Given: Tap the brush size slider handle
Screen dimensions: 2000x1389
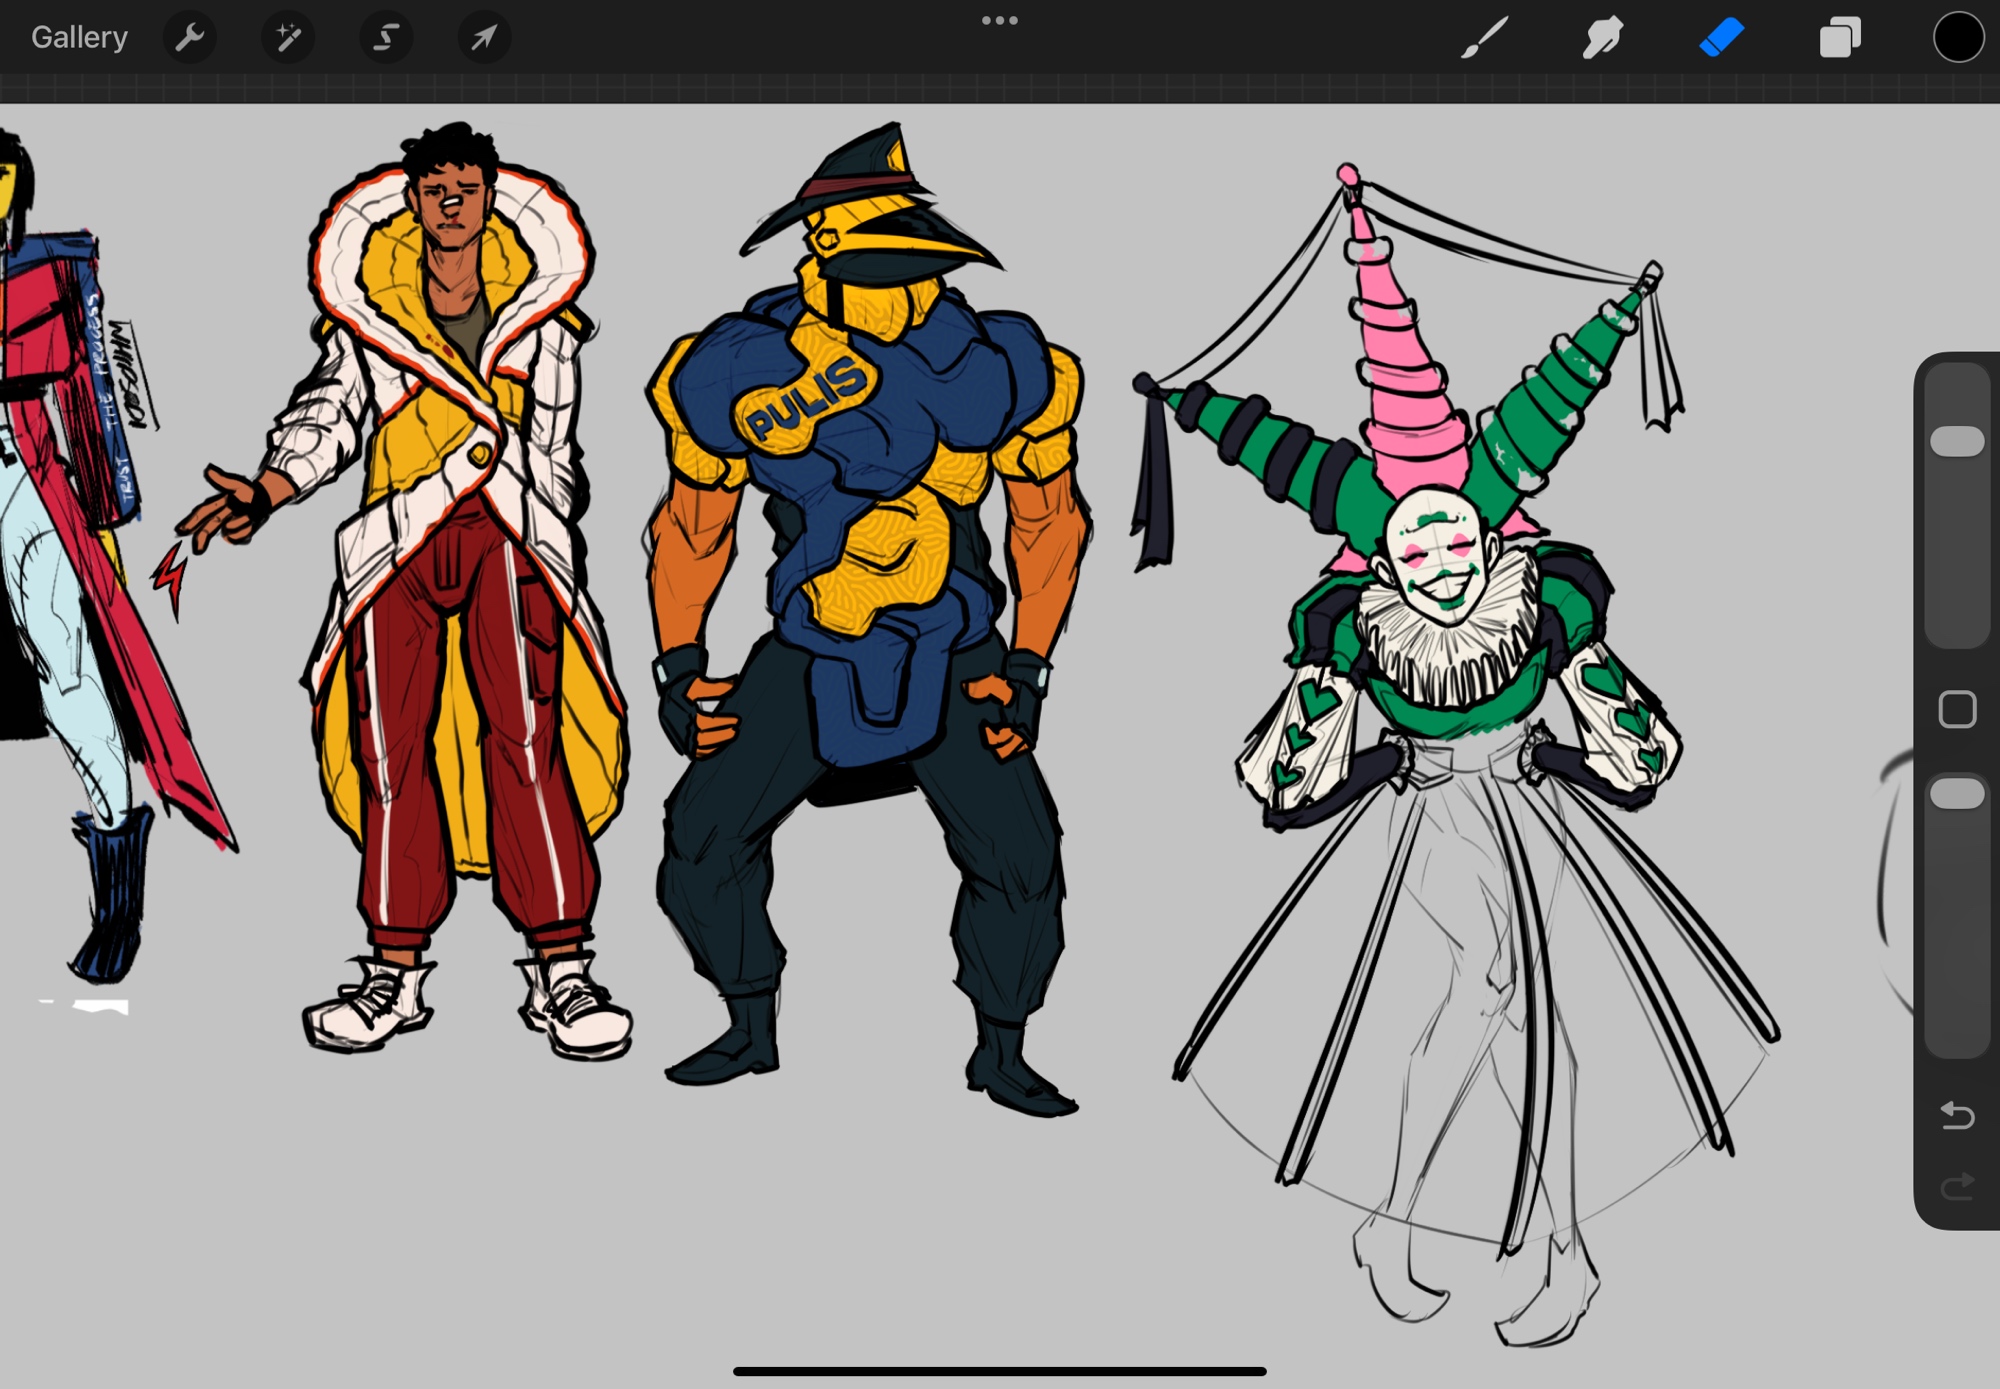Looking at the screenshot, I should (1957, 441).
